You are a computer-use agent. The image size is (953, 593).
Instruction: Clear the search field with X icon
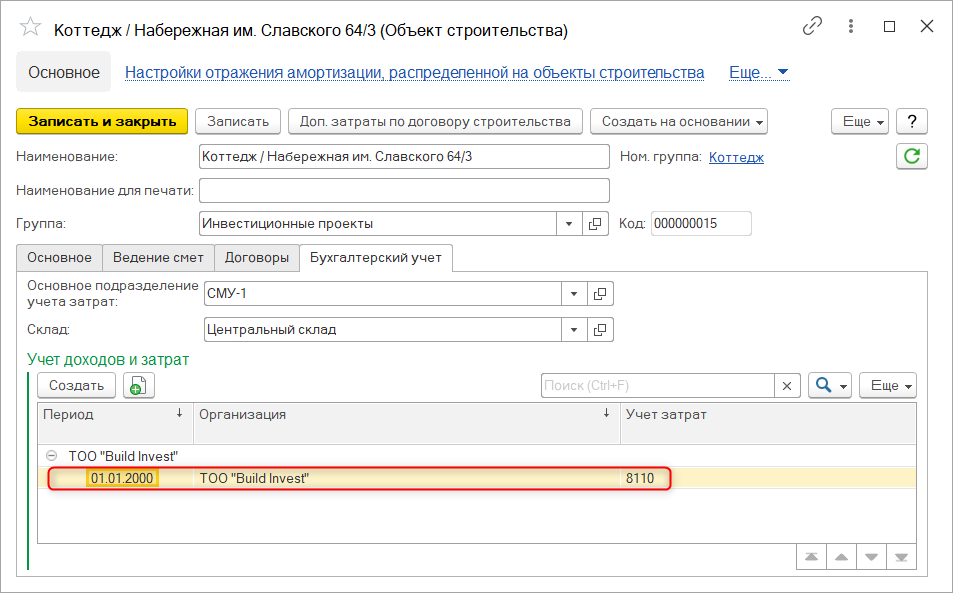pos(787,386)
